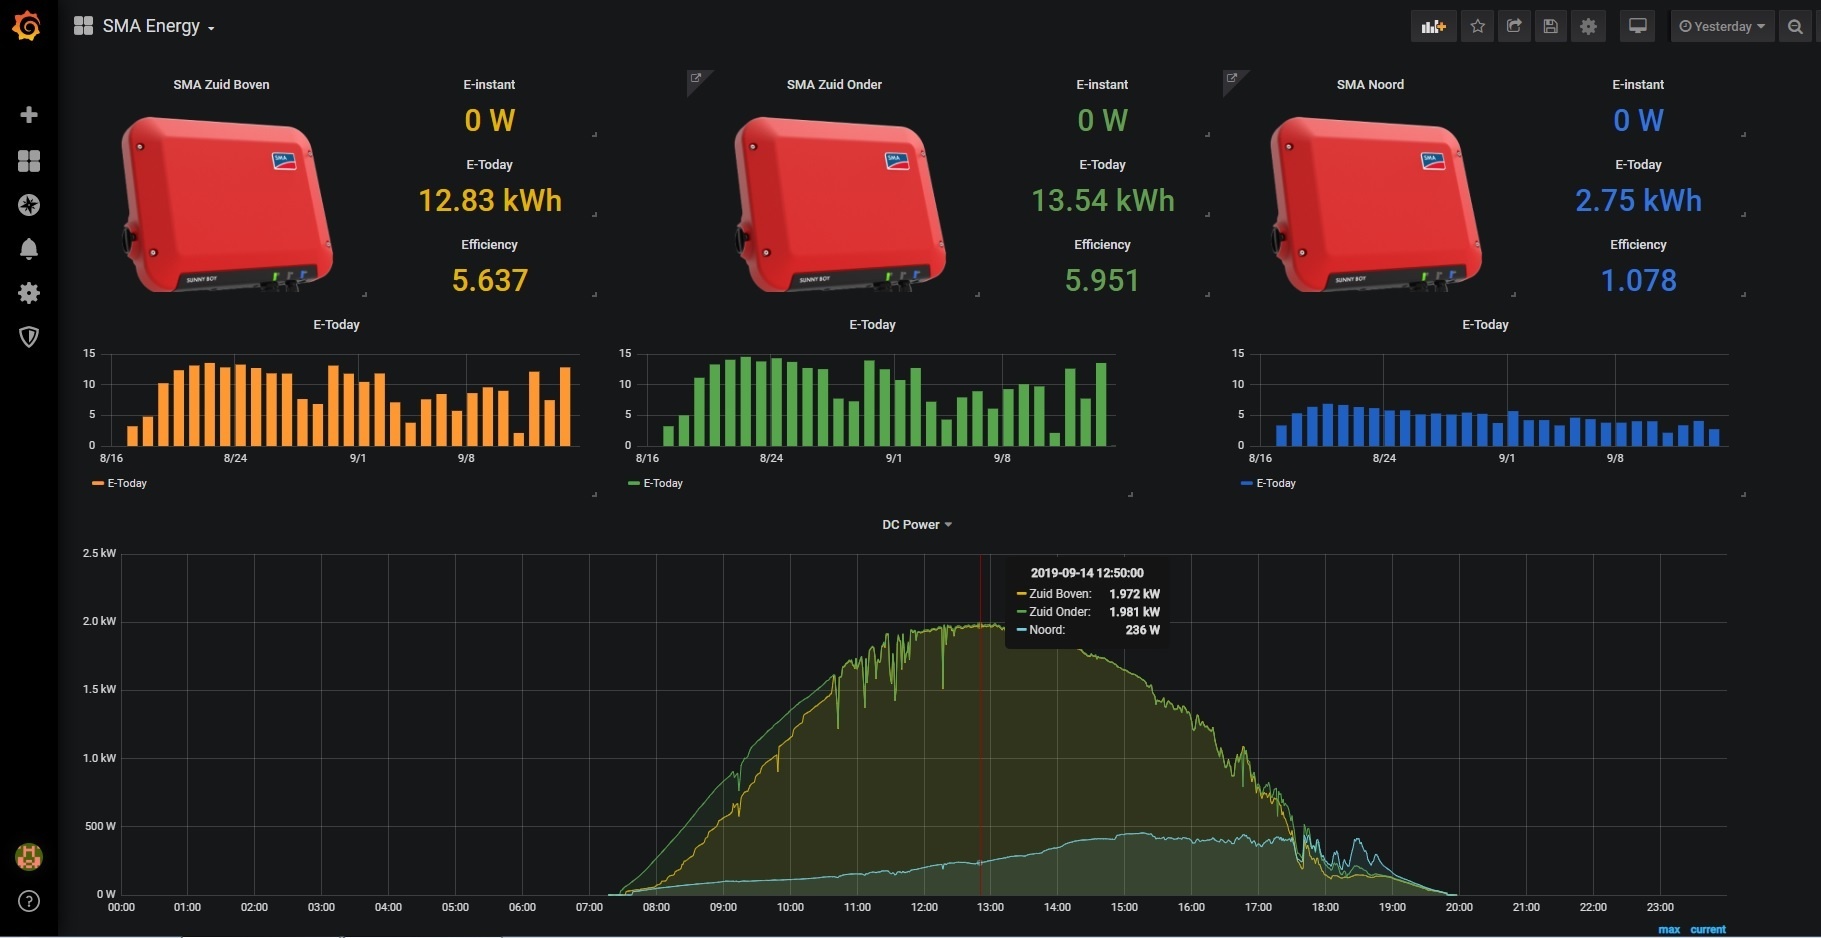
Task: Open the SMA Zuid Onder panel title menu
Action: coord(834,85)
